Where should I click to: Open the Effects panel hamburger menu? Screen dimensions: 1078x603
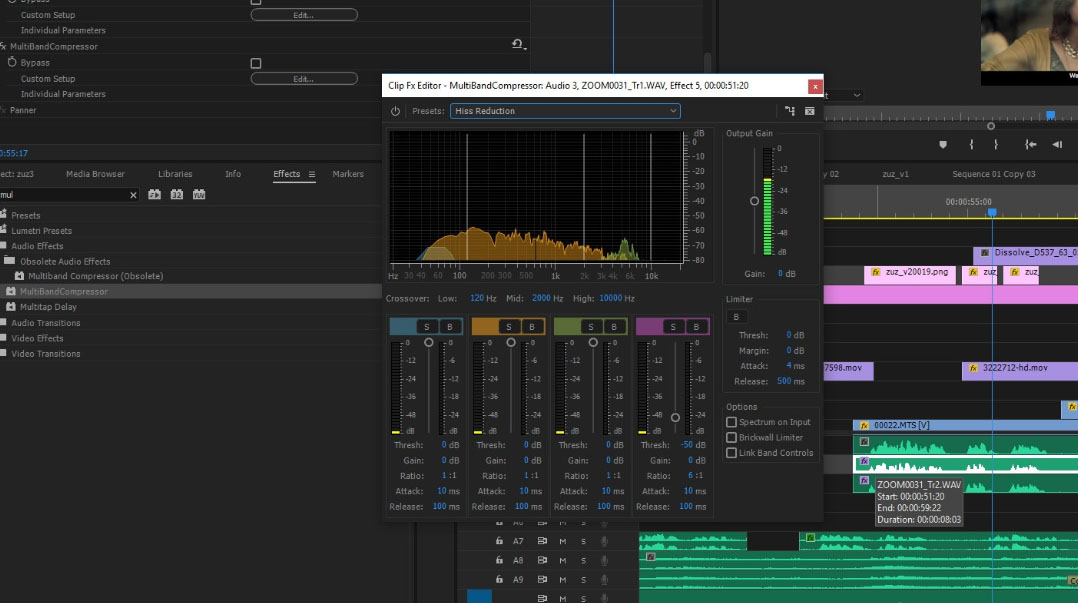pyautogui.click(x=312, y=174)
